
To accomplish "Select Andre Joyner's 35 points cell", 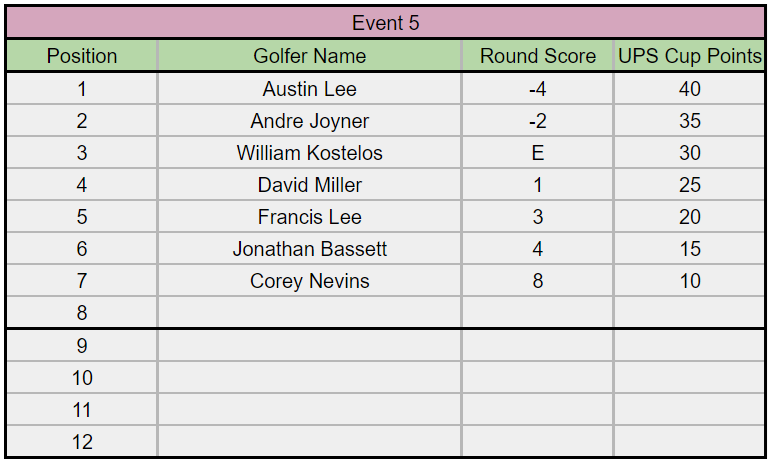I will click(x=689, y=121).
